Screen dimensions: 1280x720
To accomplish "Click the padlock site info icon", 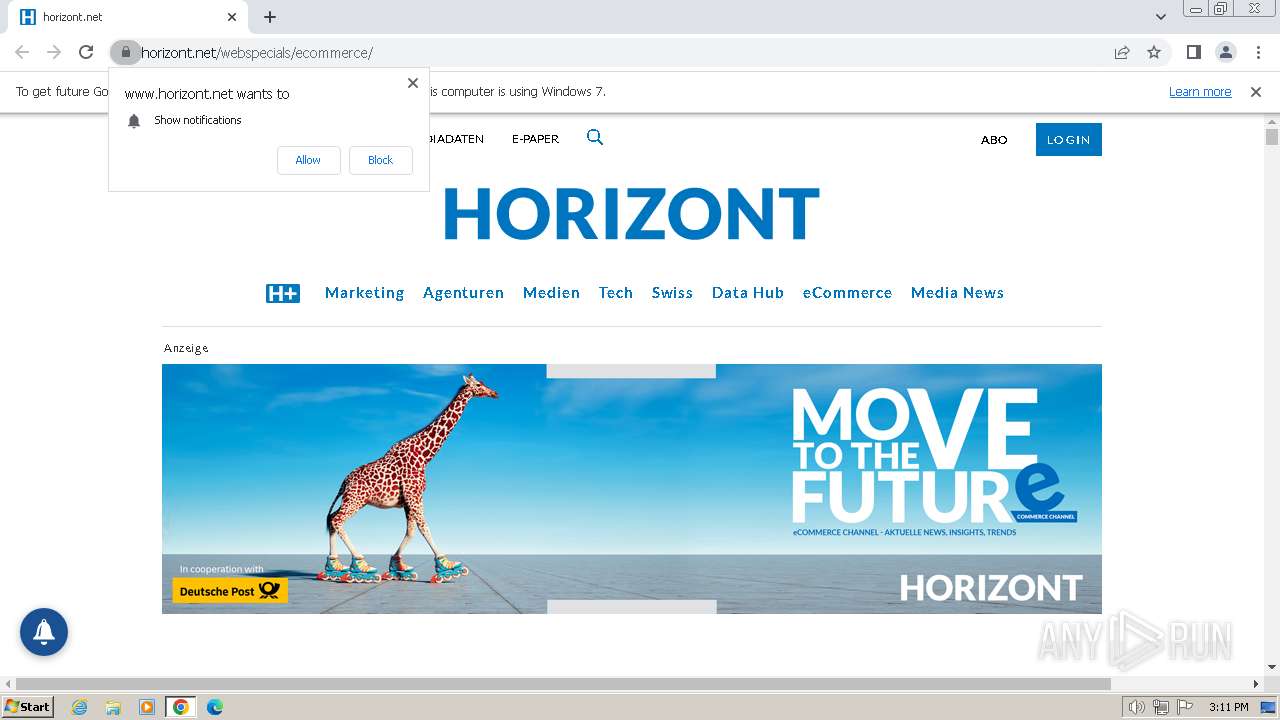I will coord(125,52).
